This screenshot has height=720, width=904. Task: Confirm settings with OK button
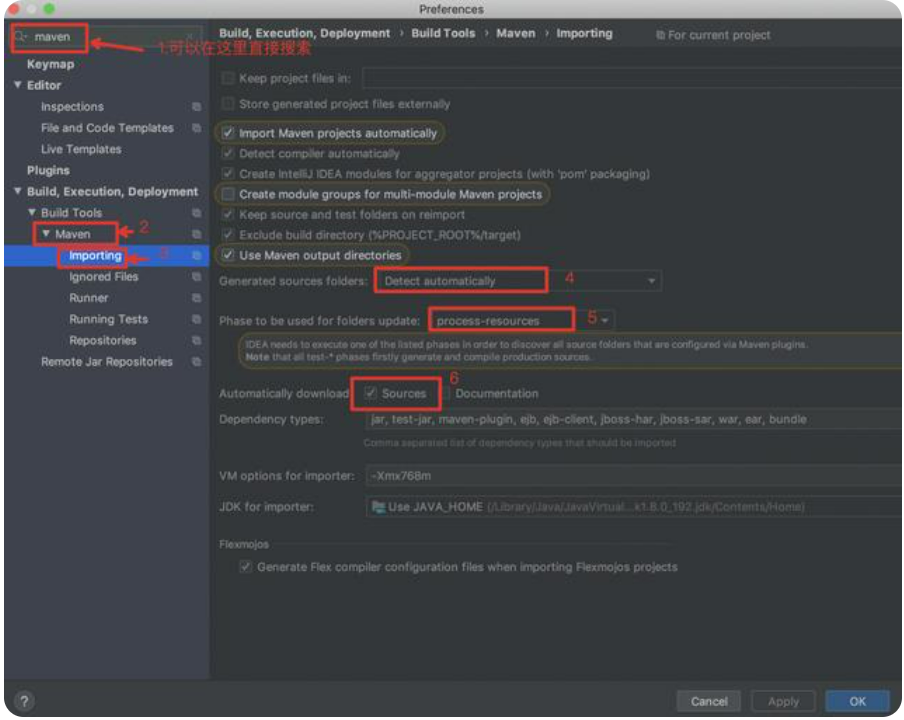[x=857, y=701]
